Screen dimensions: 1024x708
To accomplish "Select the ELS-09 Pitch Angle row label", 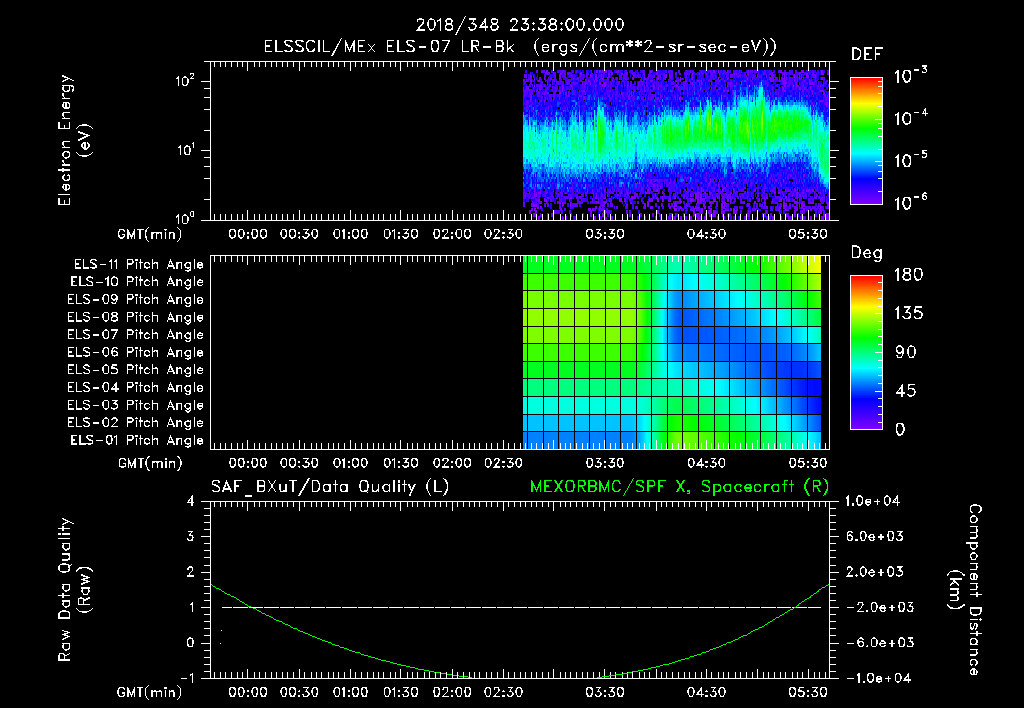I will click(136, 300).
